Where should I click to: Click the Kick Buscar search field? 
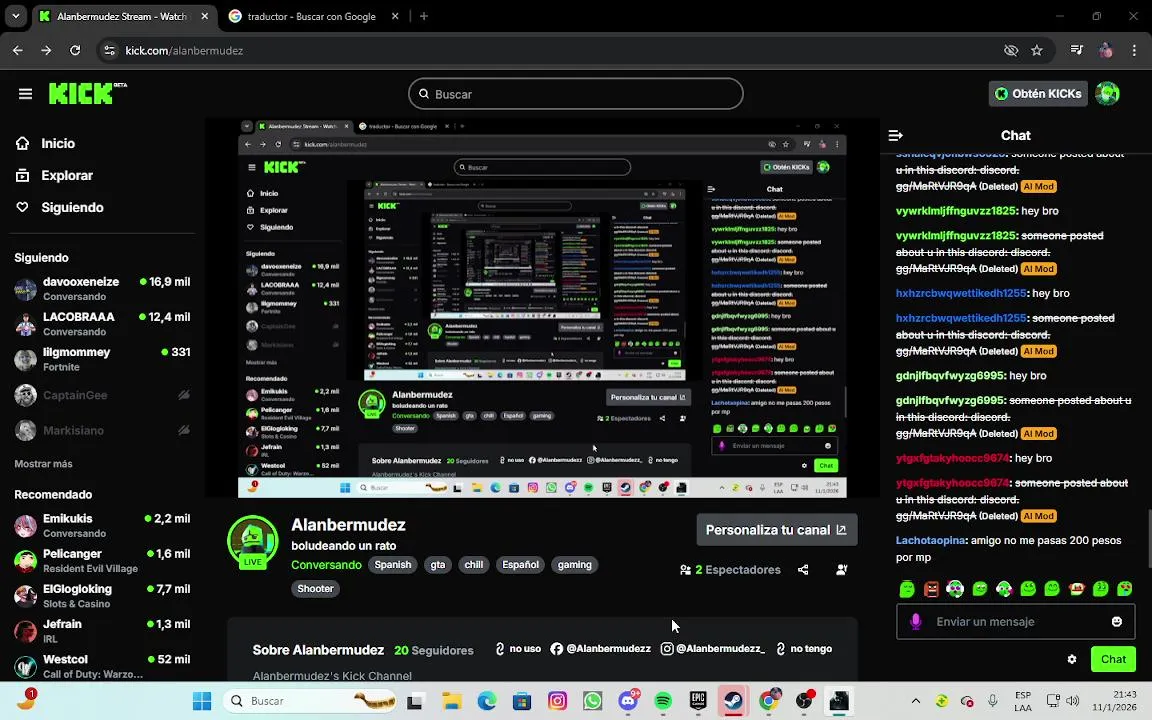coord(575,94)
